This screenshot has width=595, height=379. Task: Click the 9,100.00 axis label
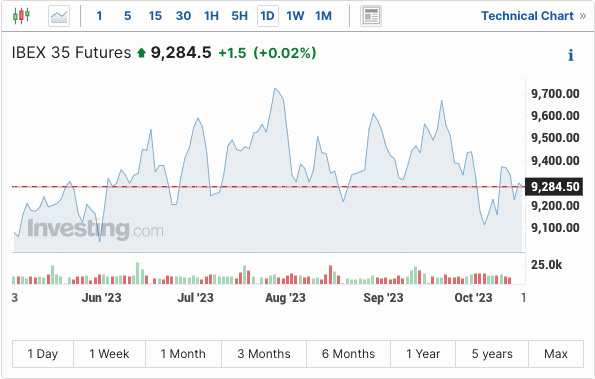click(555, 228)
